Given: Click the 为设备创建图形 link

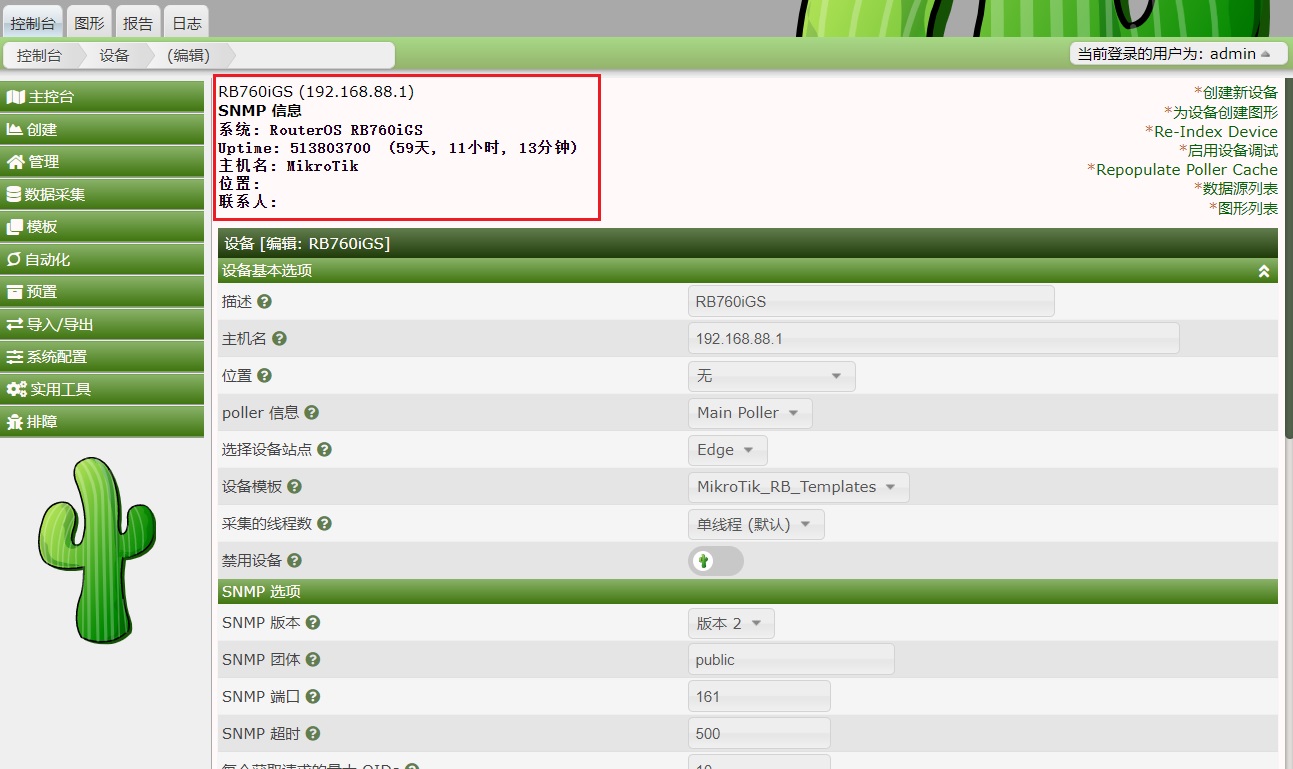Looking at the screenshot, I should coord(1223,112).
